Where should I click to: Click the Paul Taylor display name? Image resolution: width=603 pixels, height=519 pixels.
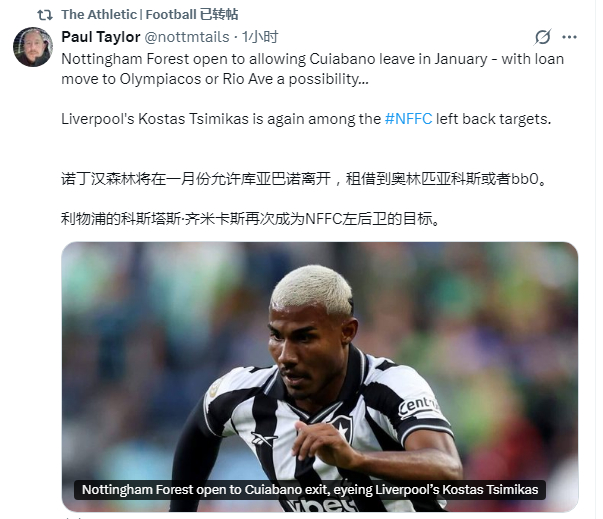click(101, 37)
